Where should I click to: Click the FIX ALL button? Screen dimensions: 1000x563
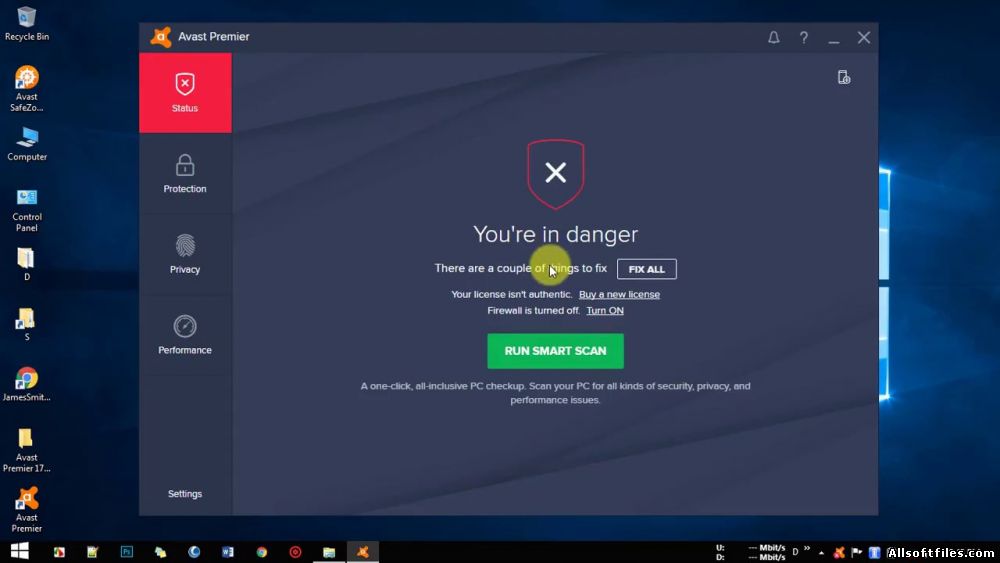point(646,269)
